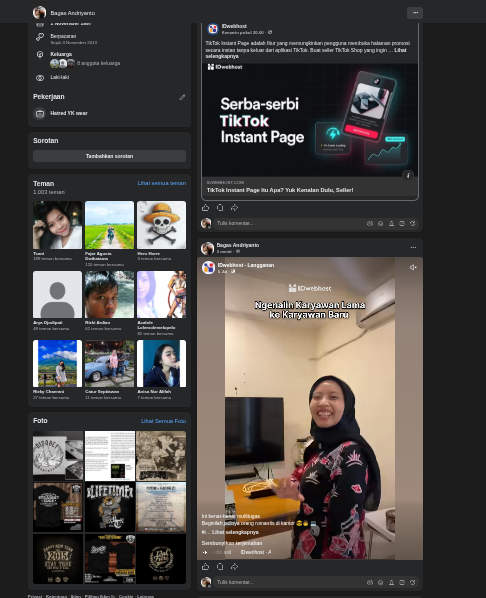Share the Ngenalin Karyawan video post
Screen dimensions: 486x598
pyautogui.click(x=234, y=566)
